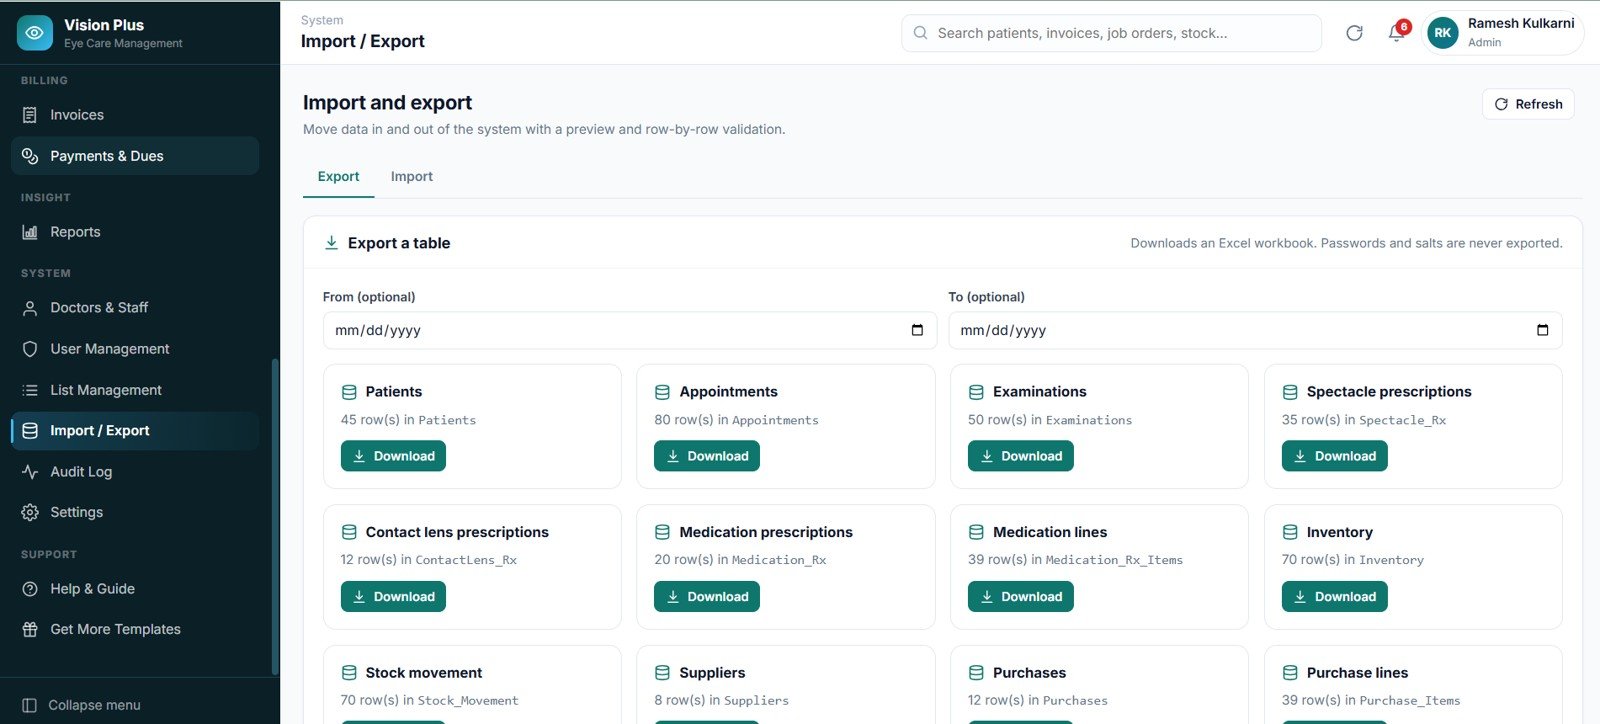Click "12 row(s) in ContactLens_Rx" text
1600x724 pixels.
click(429, 560)
